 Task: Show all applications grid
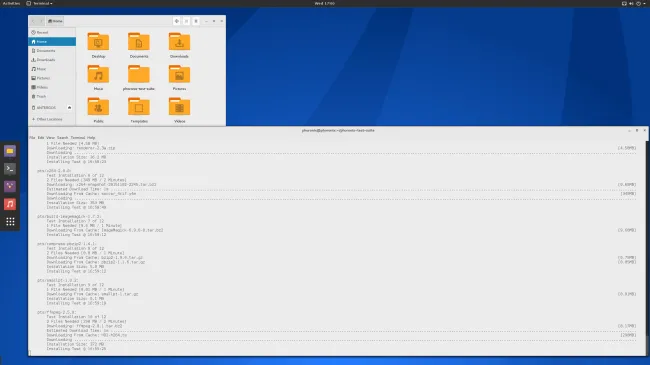(10, 221)
